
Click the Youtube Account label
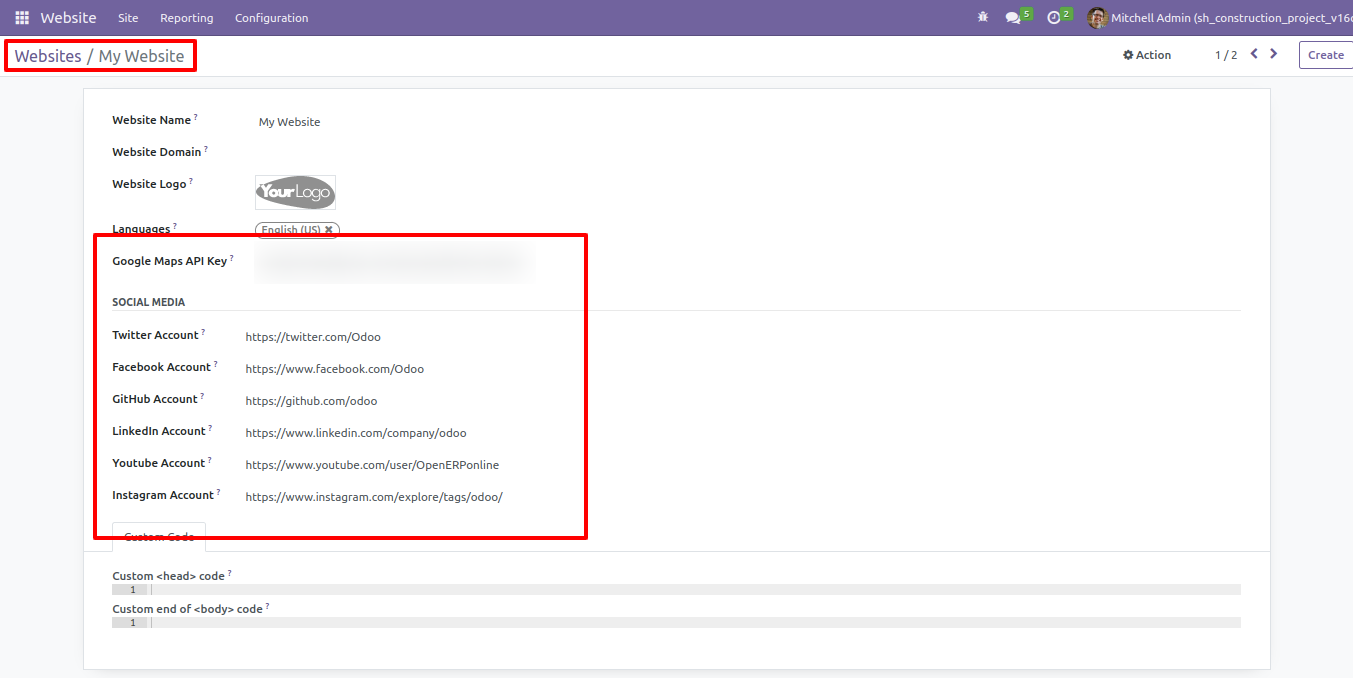click(158, 463)
